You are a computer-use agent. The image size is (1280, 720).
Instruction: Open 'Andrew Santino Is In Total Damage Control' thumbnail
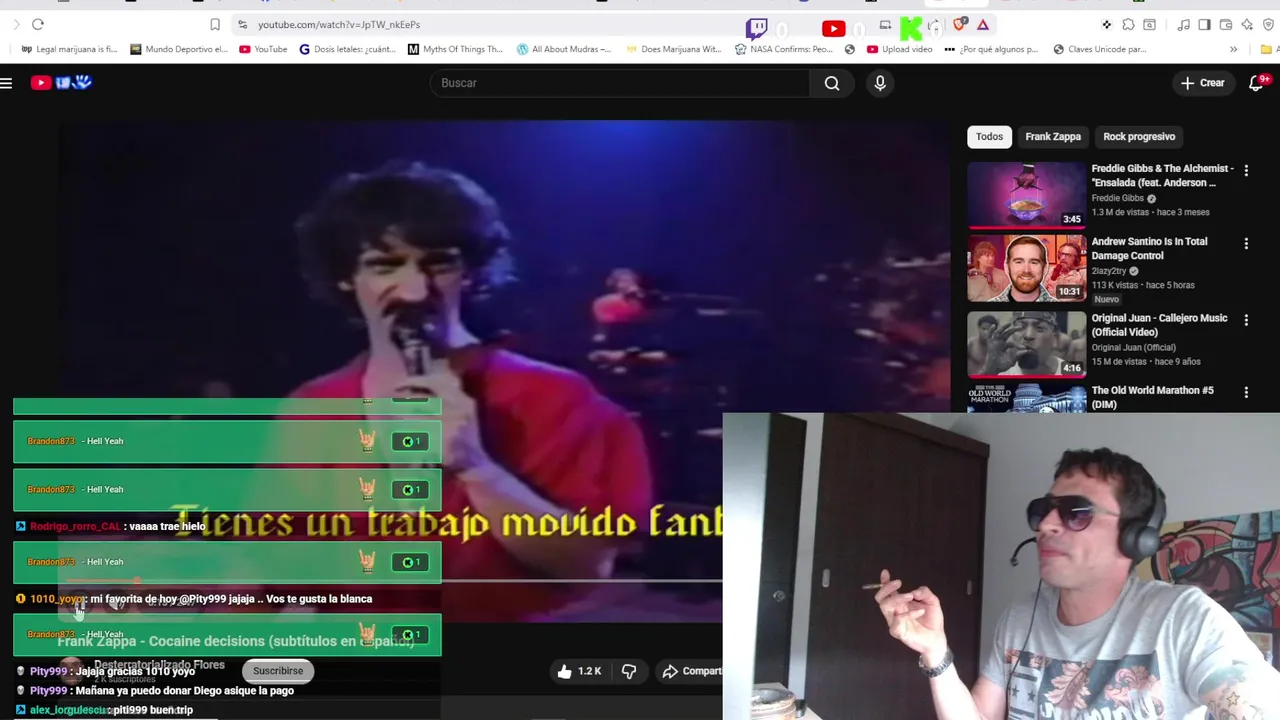point(1026,268)
